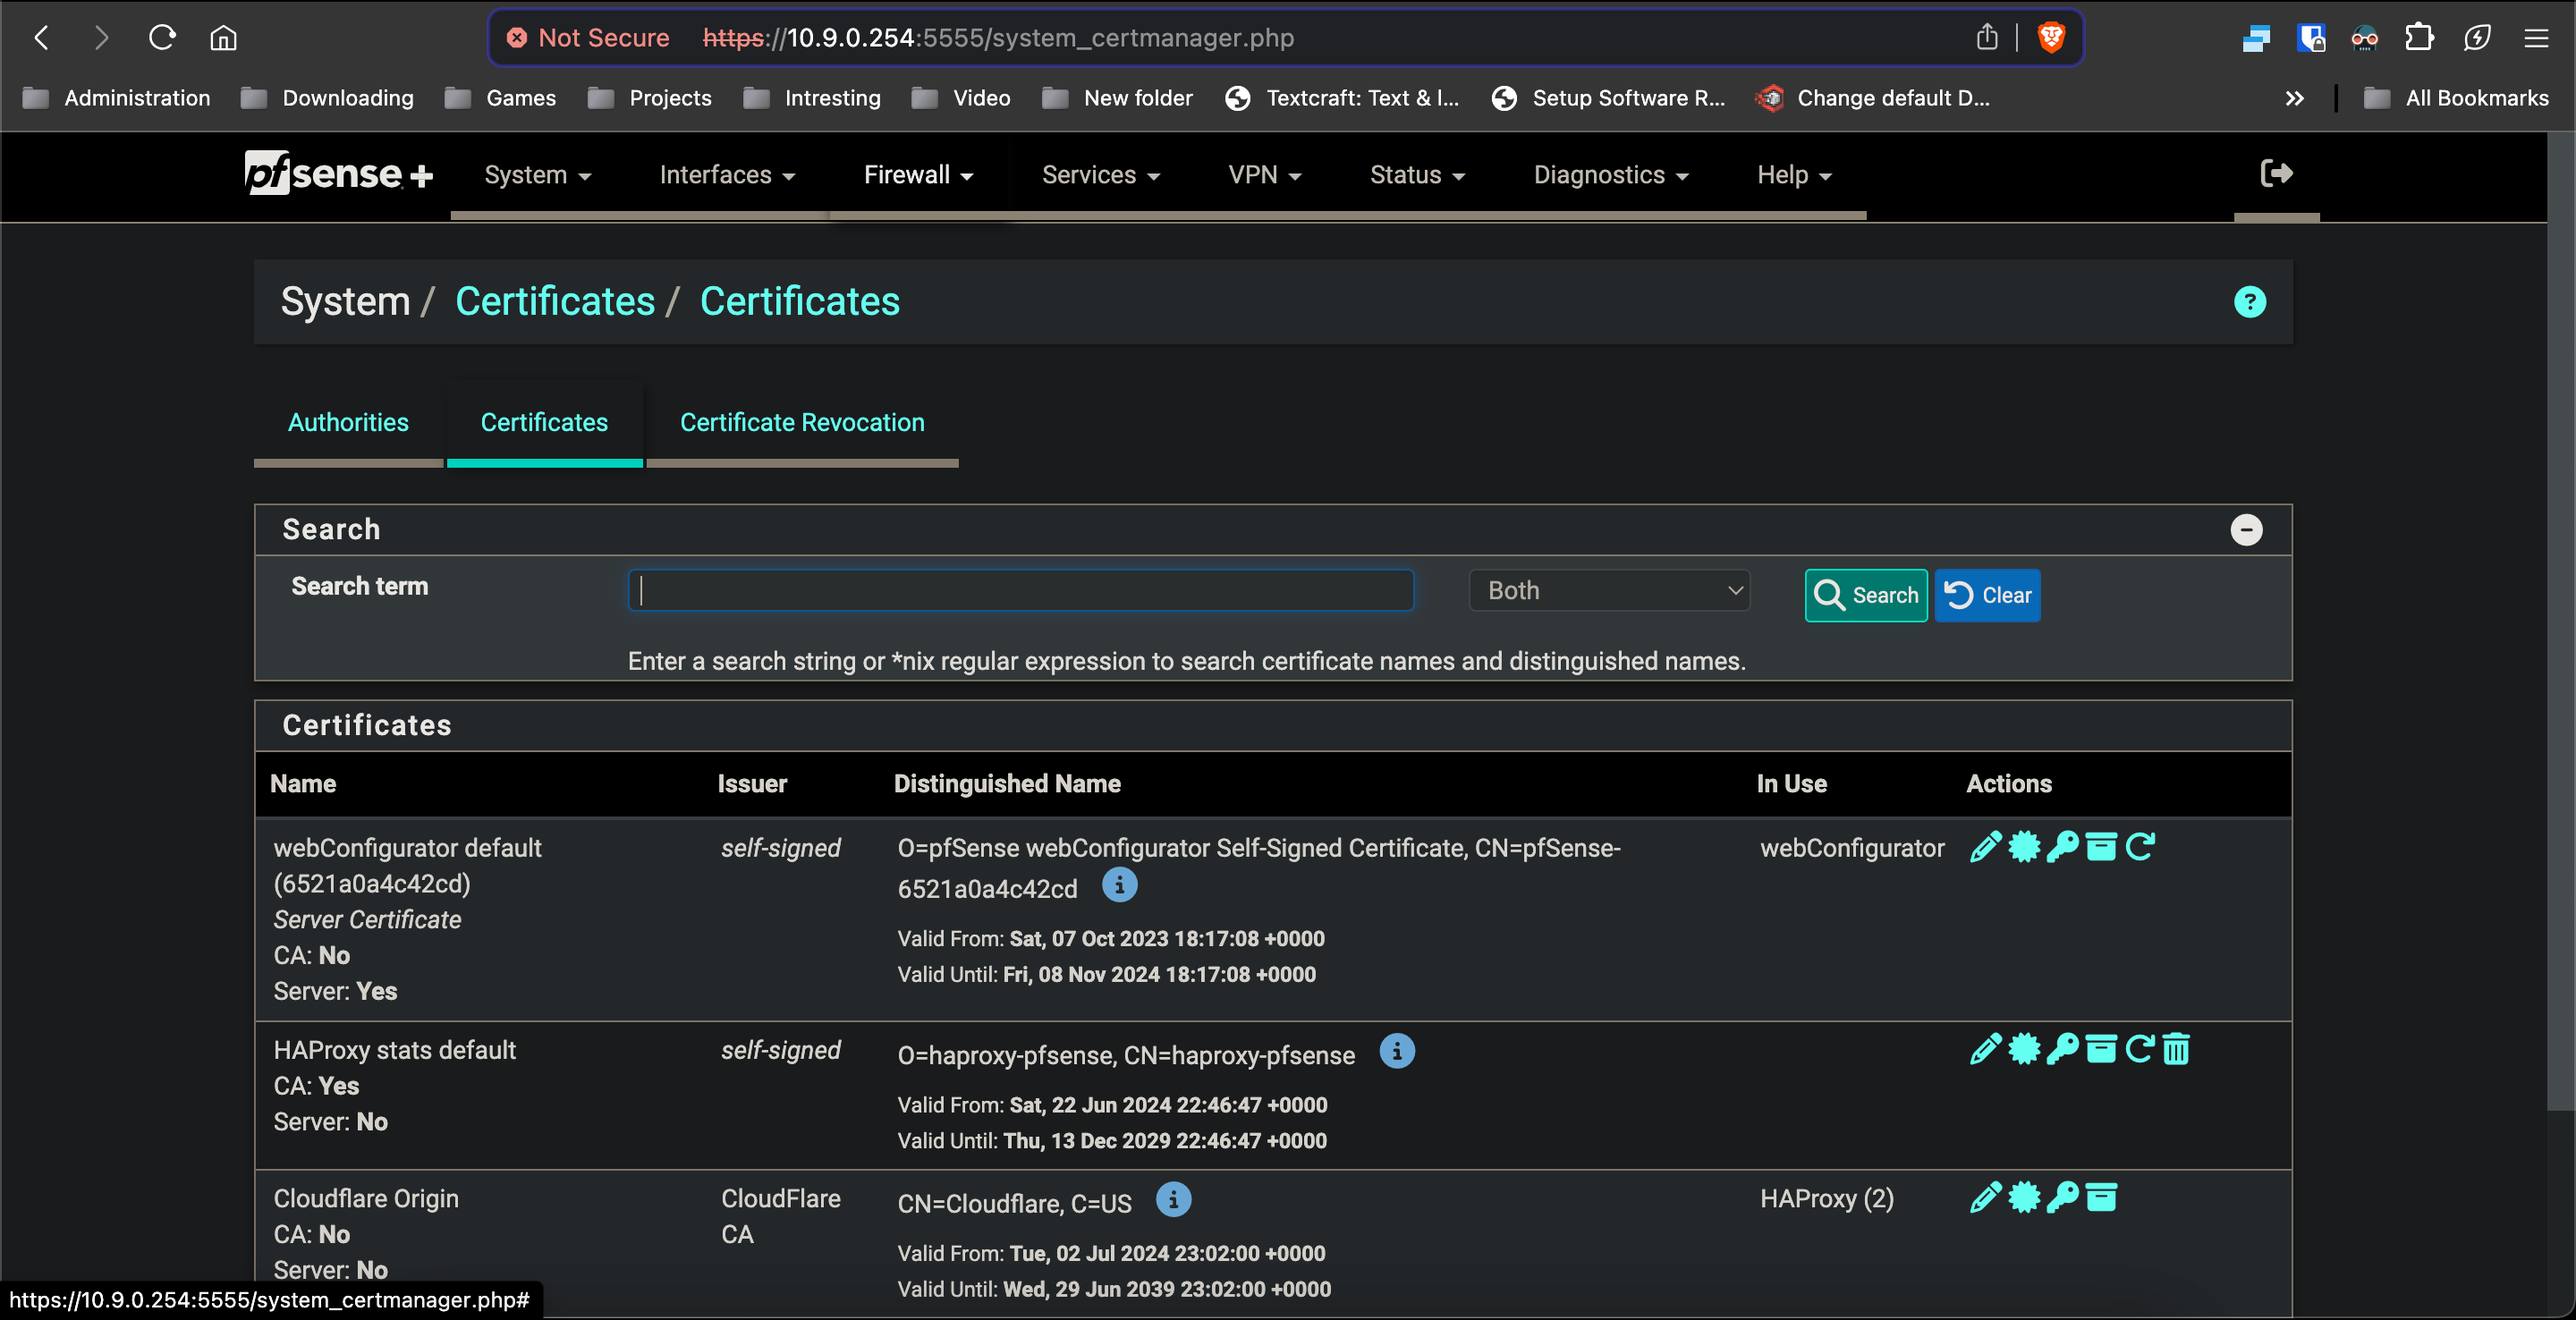Open the Setup Software R... bookmark
Viewport: 2576px width, 1320px height.
click(1609, 98)
